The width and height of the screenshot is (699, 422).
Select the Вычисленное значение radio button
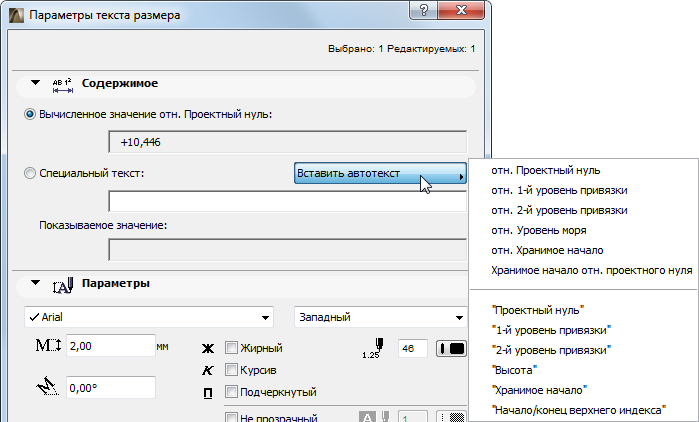(30, 115)
